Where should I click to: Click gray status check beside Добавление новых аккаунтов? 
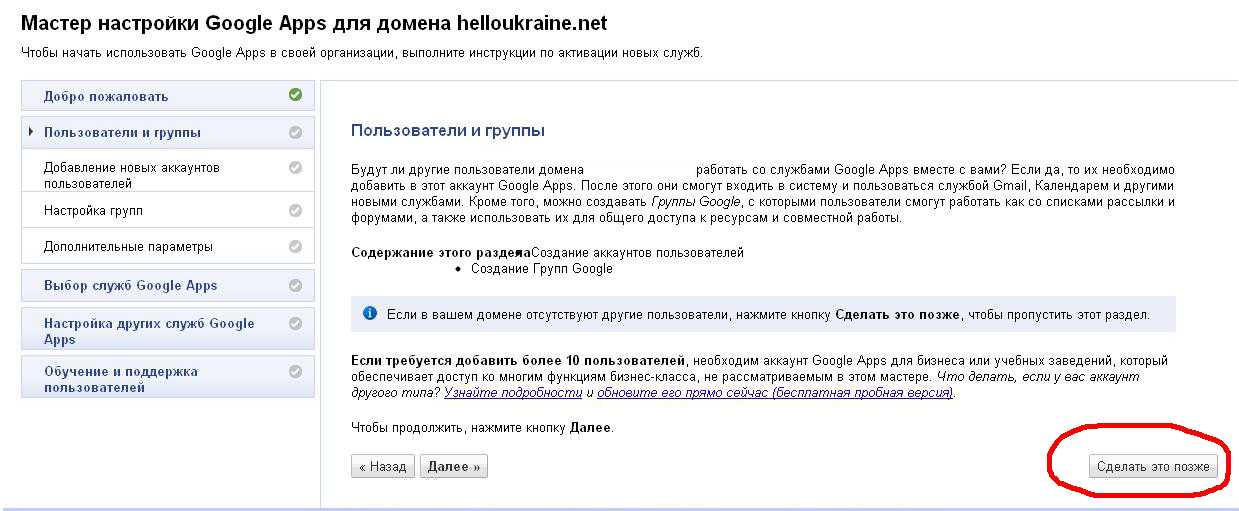coord(295,167)
